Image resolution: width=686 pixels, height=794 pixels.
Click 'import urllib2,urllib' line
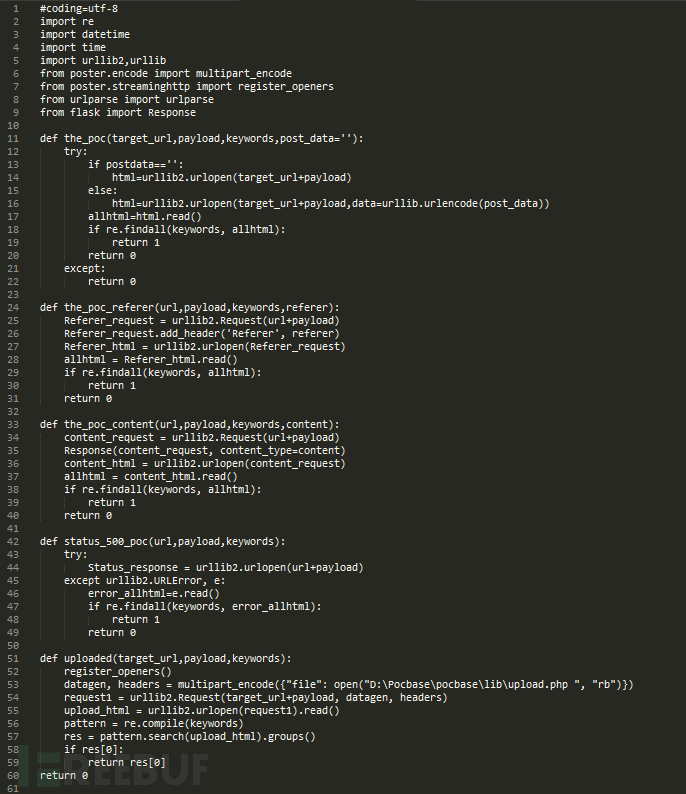pos(103,61)
